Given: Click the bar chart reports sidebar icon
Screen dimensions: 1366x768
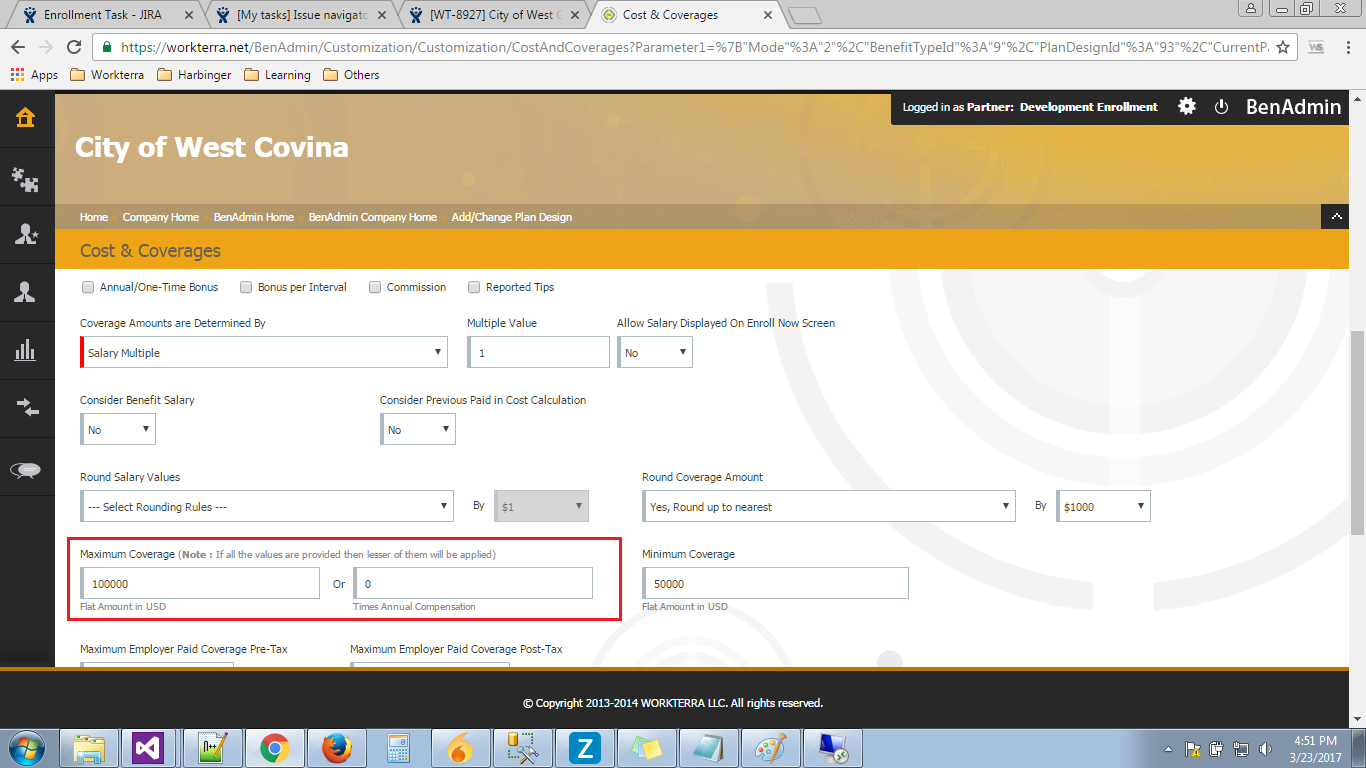Looking at the screenshot, I should [x=26, y=350].
